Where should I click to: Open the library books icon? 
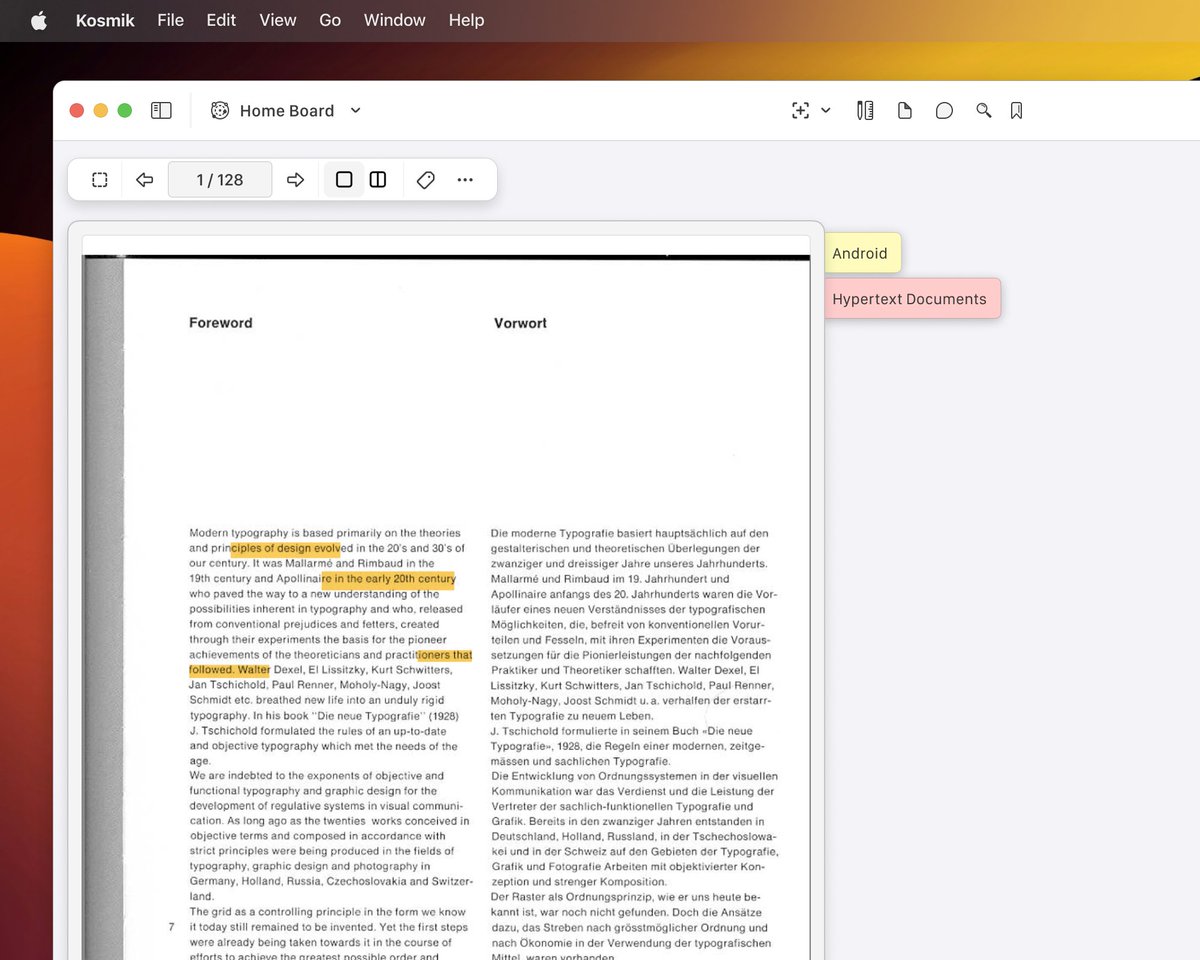[865, 111]
